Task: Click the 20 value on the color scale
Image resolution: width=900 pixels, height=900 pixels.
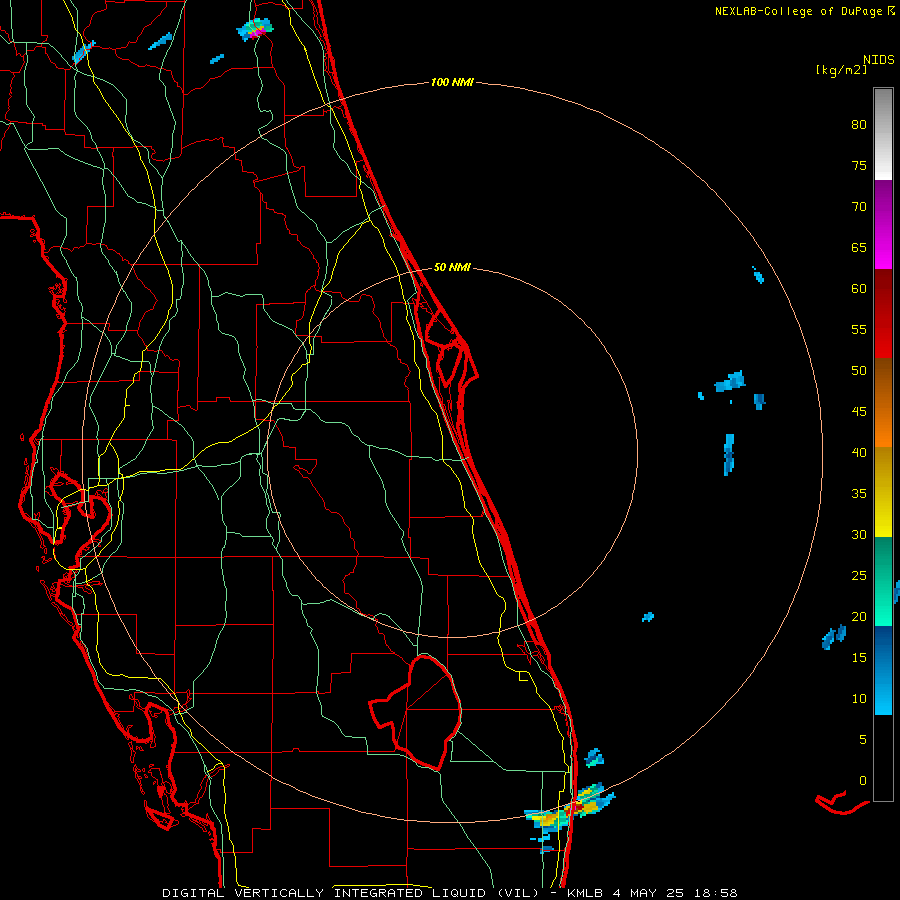Action: point(859,616)
